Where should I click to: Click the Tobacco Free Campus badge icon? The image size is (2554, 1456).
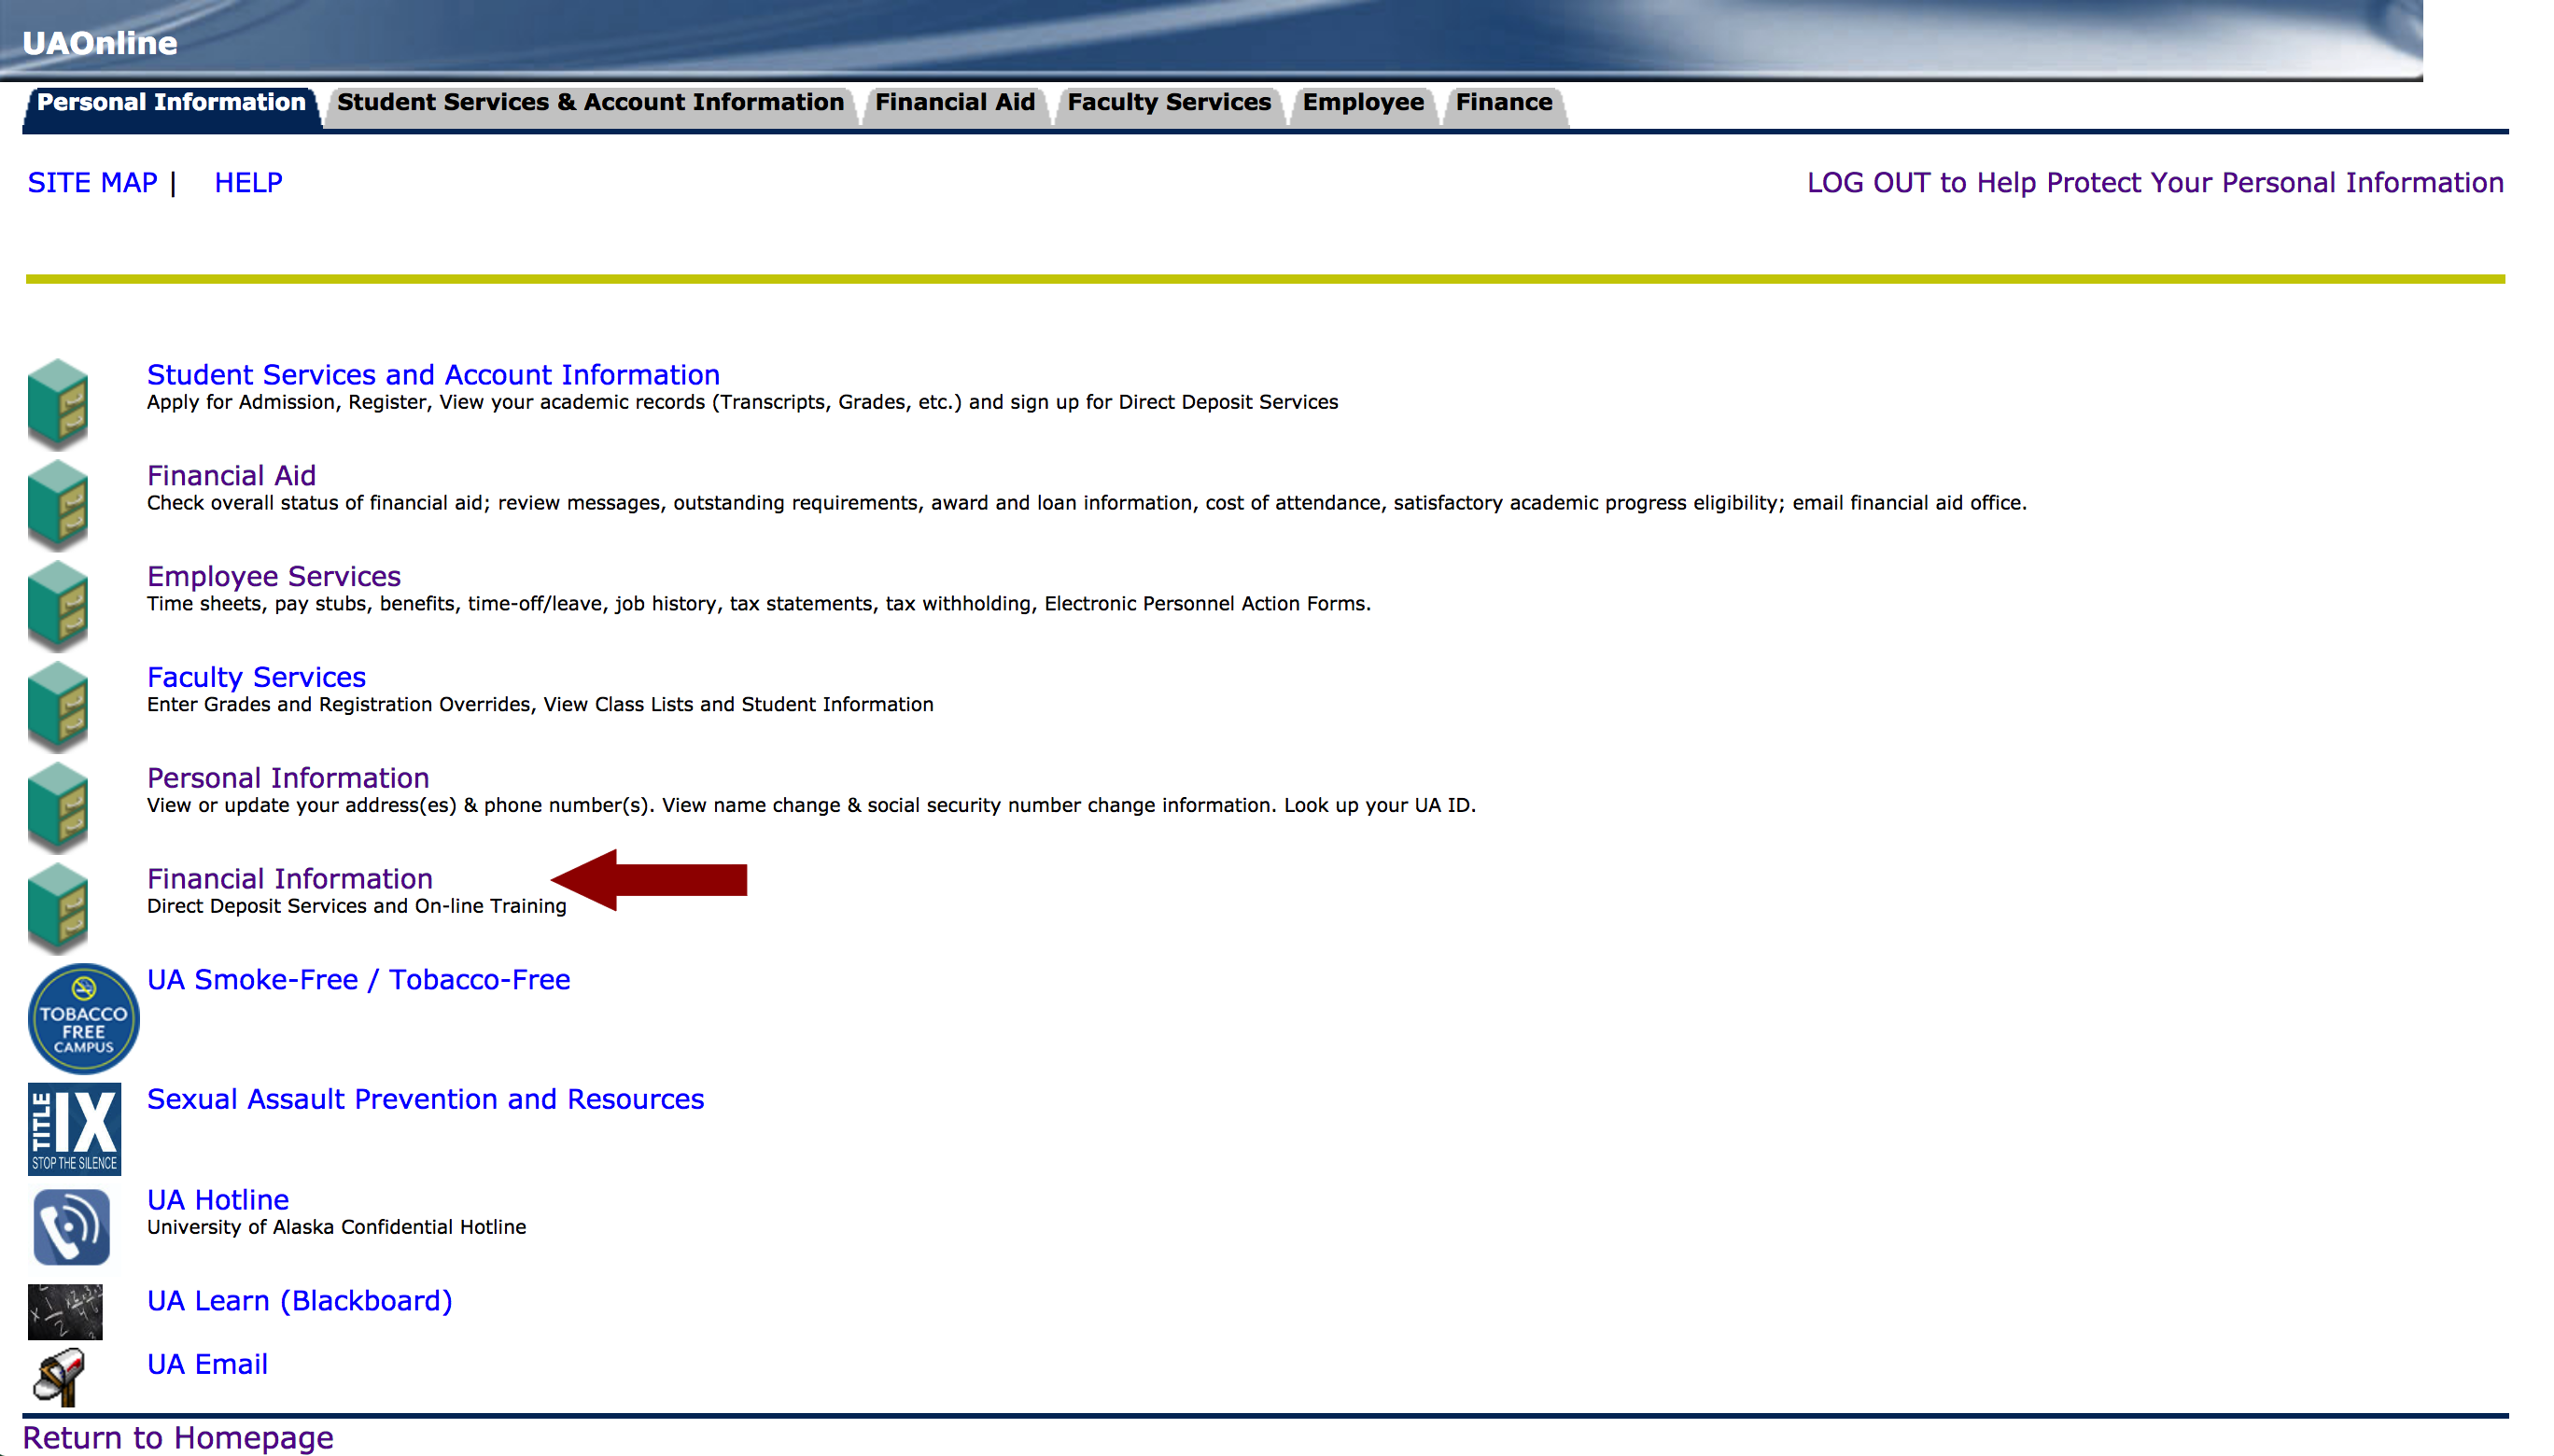tap(83, 1018)
